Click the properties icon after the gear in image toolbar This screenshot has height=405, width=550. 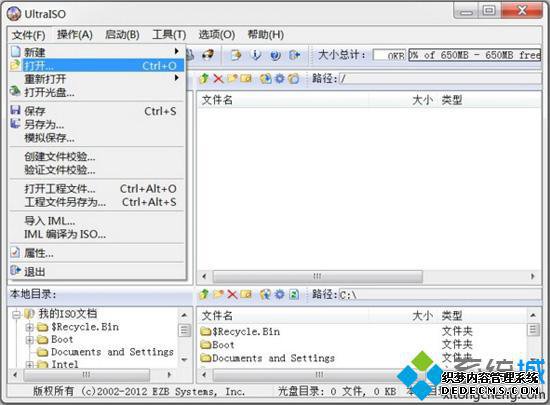(294, 79)
